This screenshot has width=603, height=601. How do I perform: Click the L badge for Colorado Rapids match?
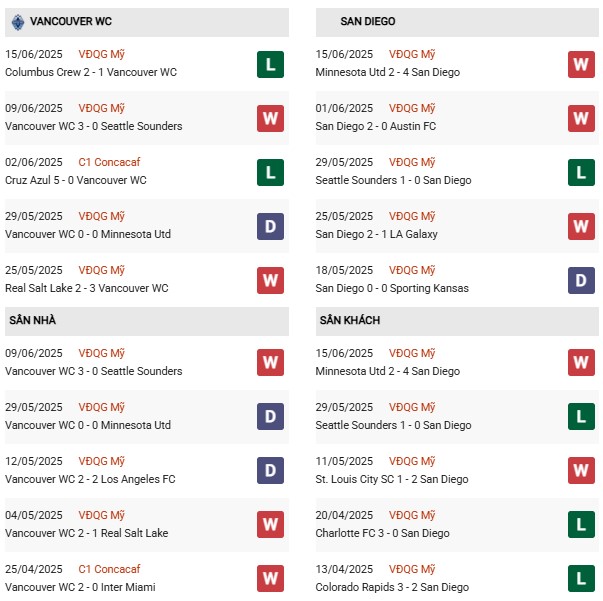[581, 579]
